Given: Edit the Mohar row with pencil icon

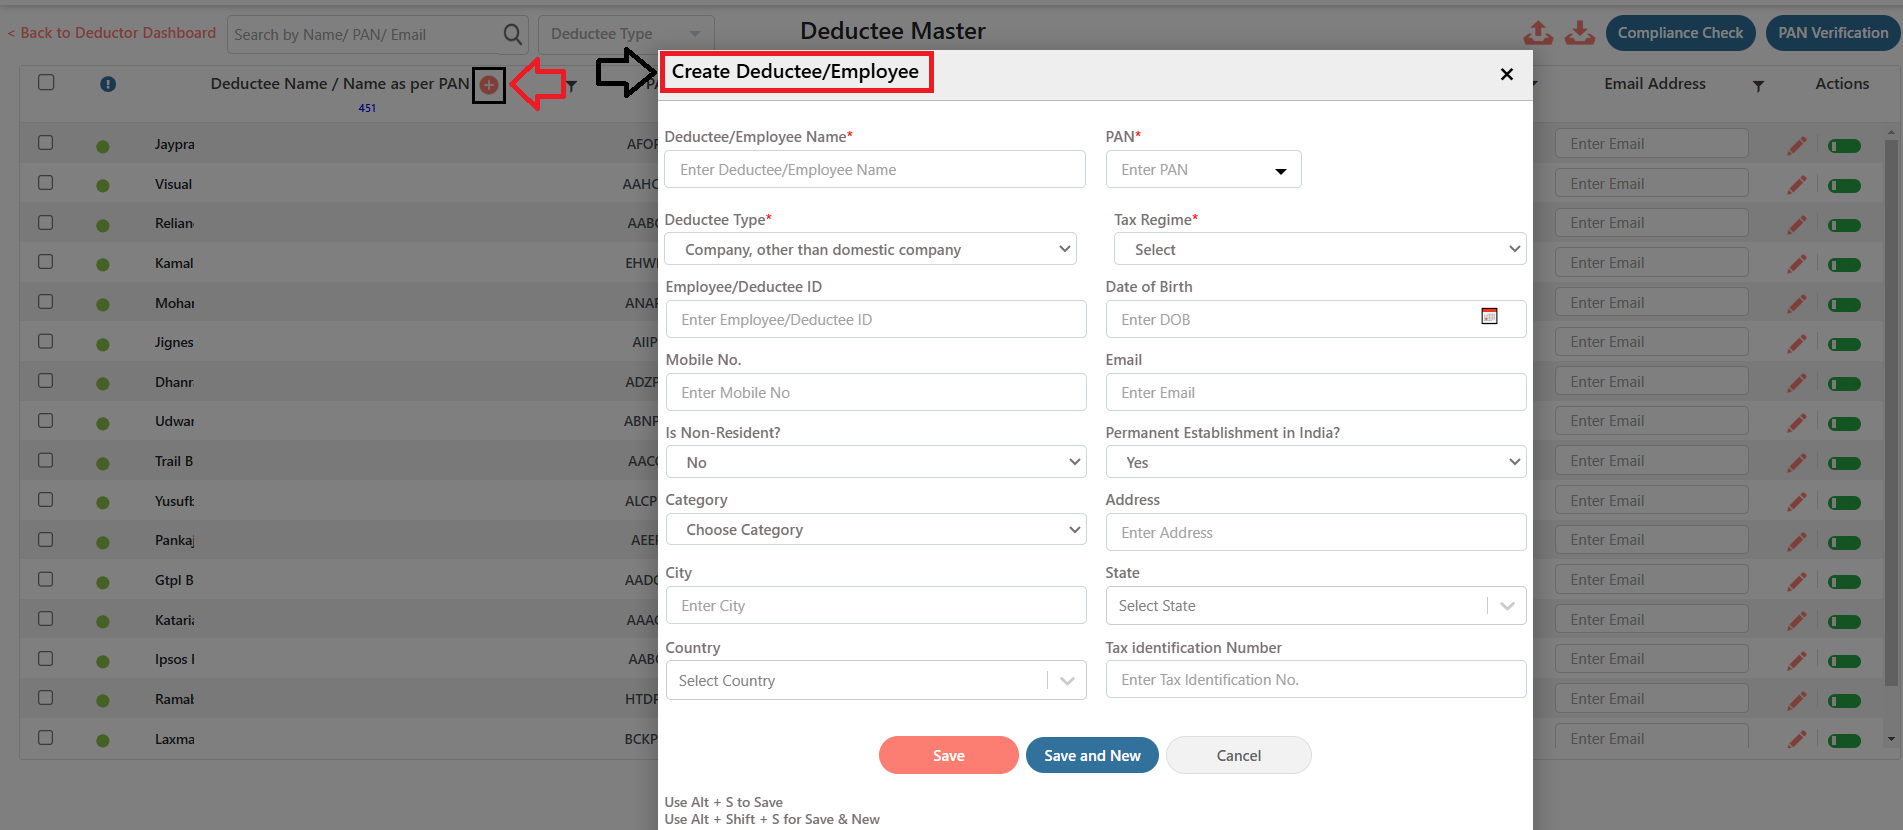Looking at the screenshot, I should tap(1797, 304).
